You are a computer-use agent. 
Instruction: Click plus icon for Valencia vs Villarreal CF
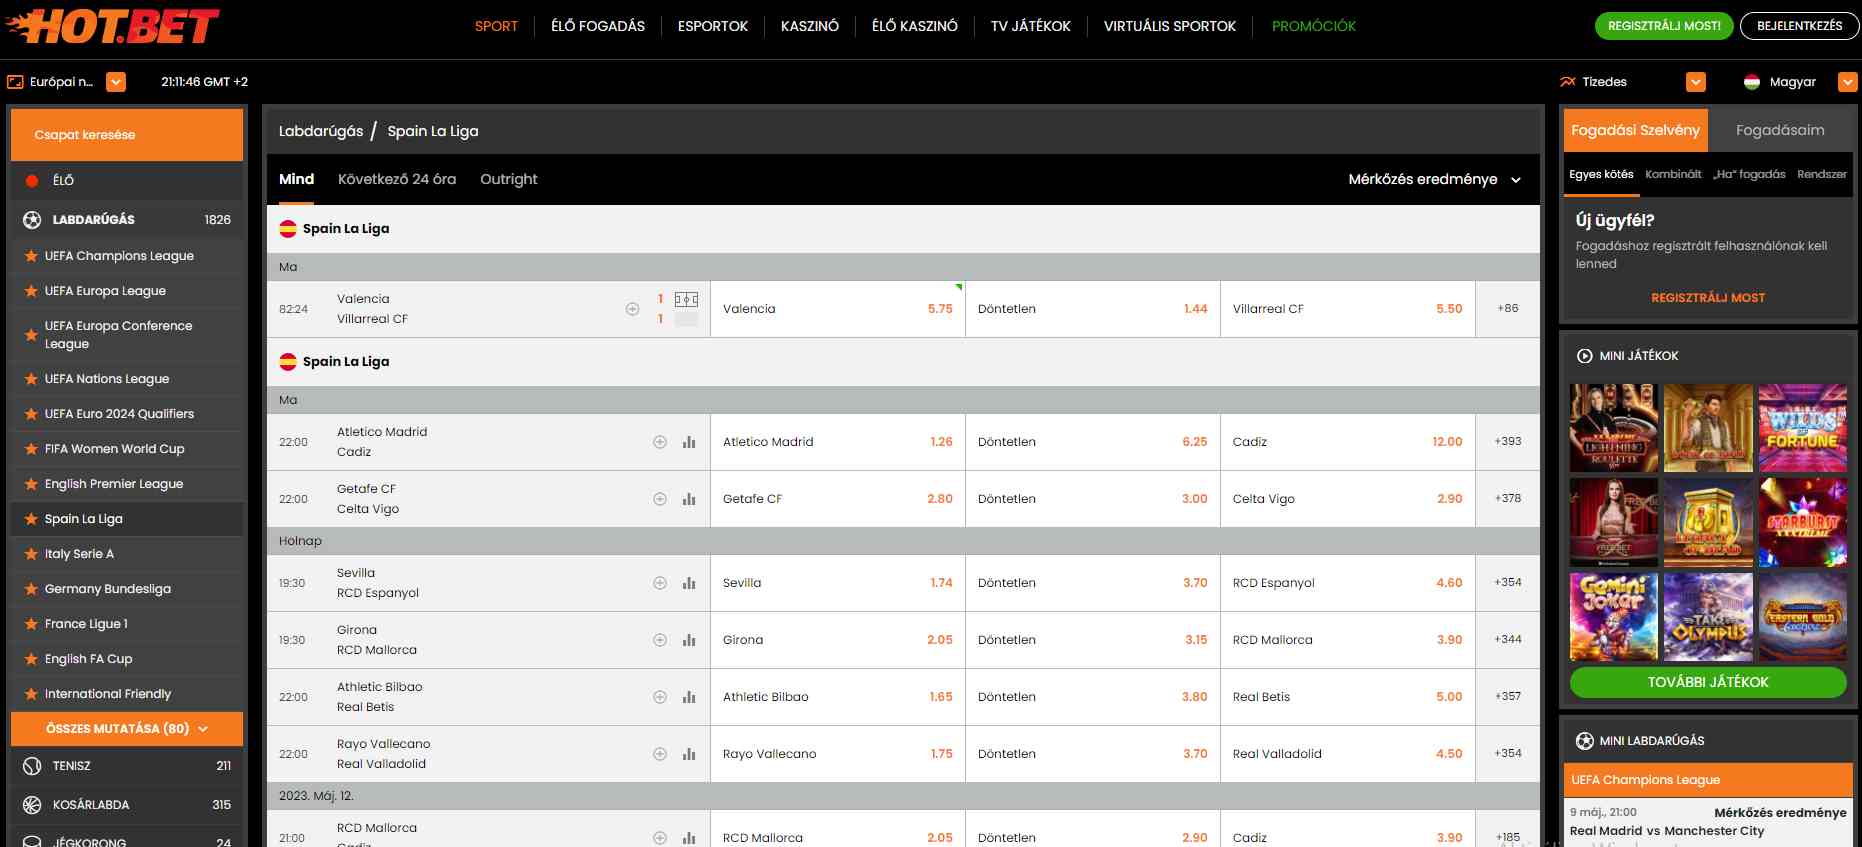point(632,309)
